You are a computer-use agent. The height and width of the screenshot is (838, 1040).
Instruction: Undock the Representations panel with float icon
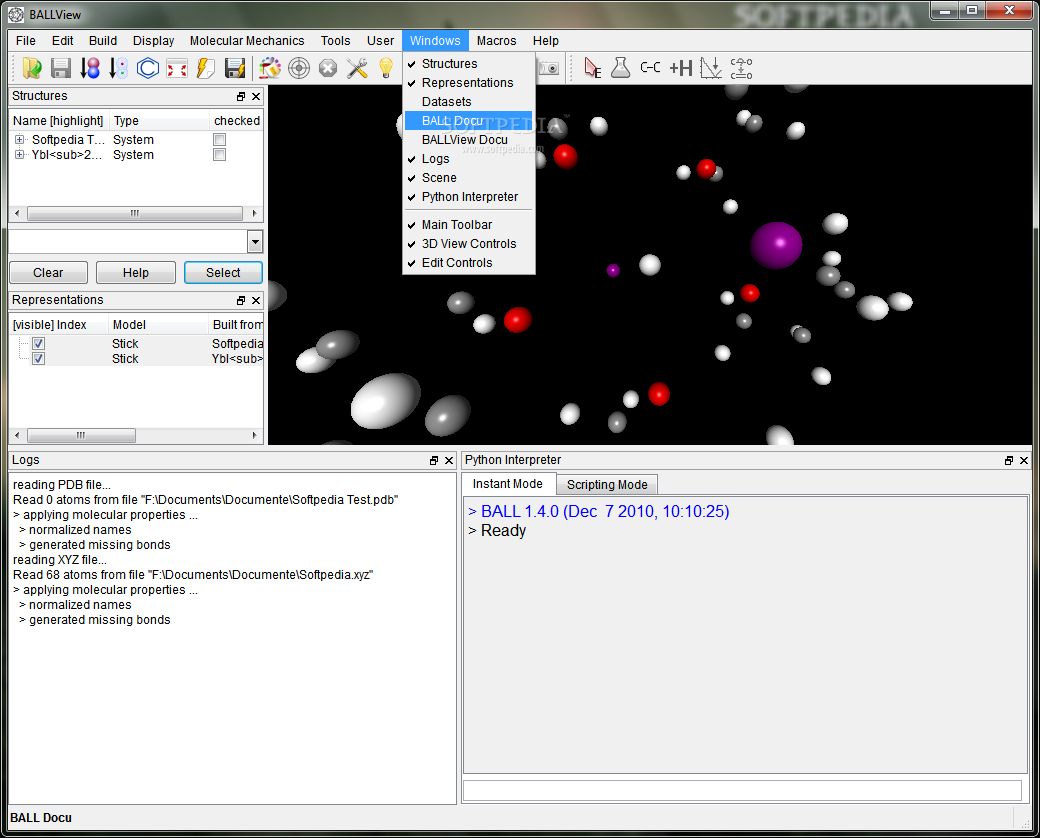tap(241, 301)
